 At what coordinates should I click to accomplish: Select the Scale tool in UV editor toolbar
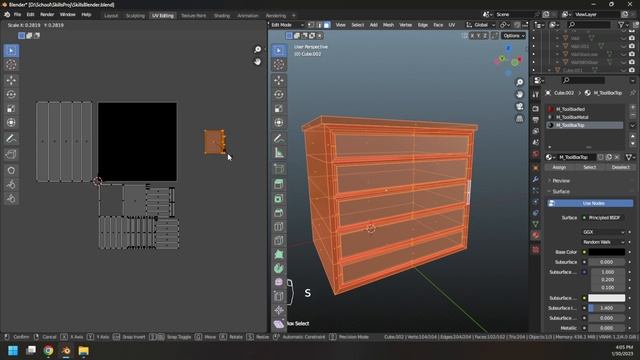pyautogui.click(x=11, y=109)
